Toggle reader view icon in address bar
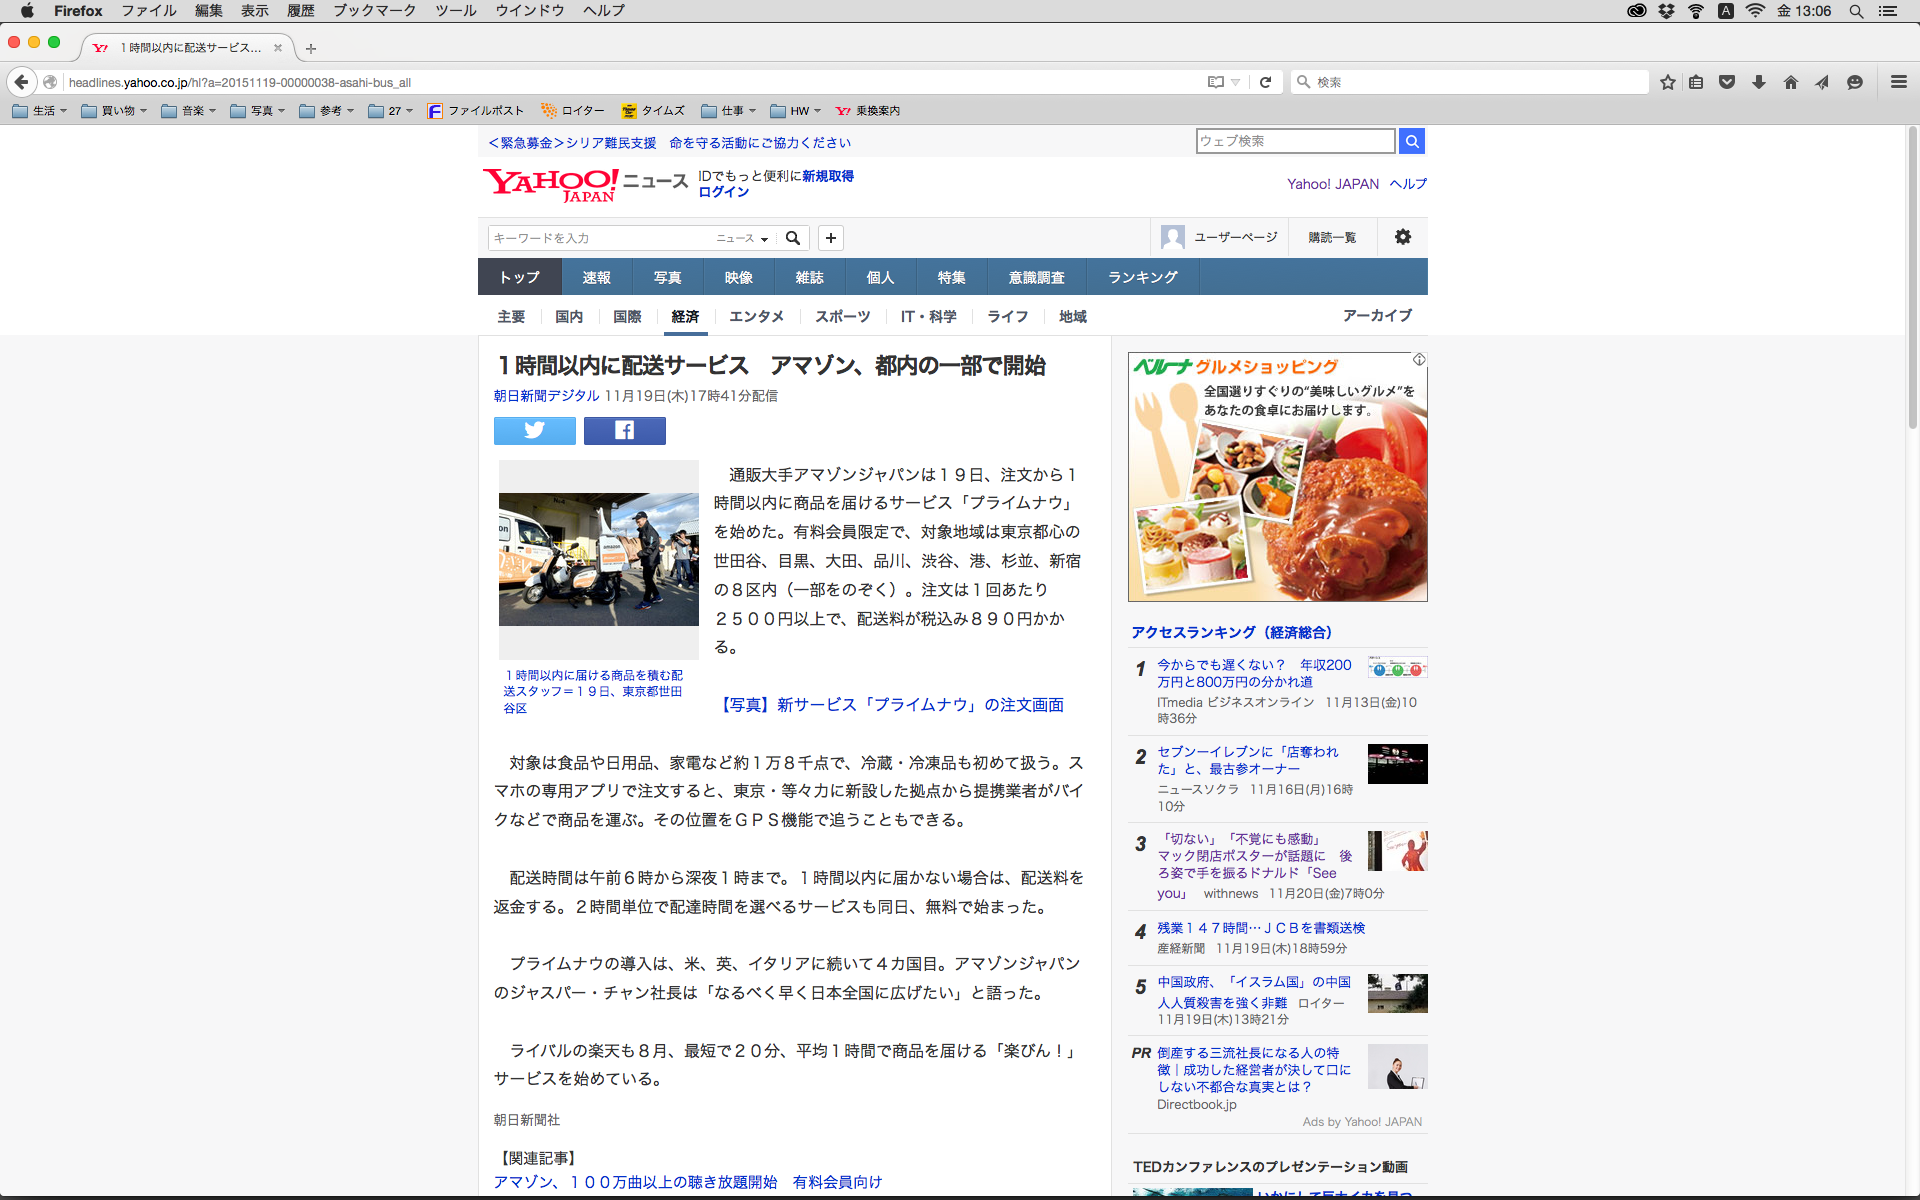 1216,82
